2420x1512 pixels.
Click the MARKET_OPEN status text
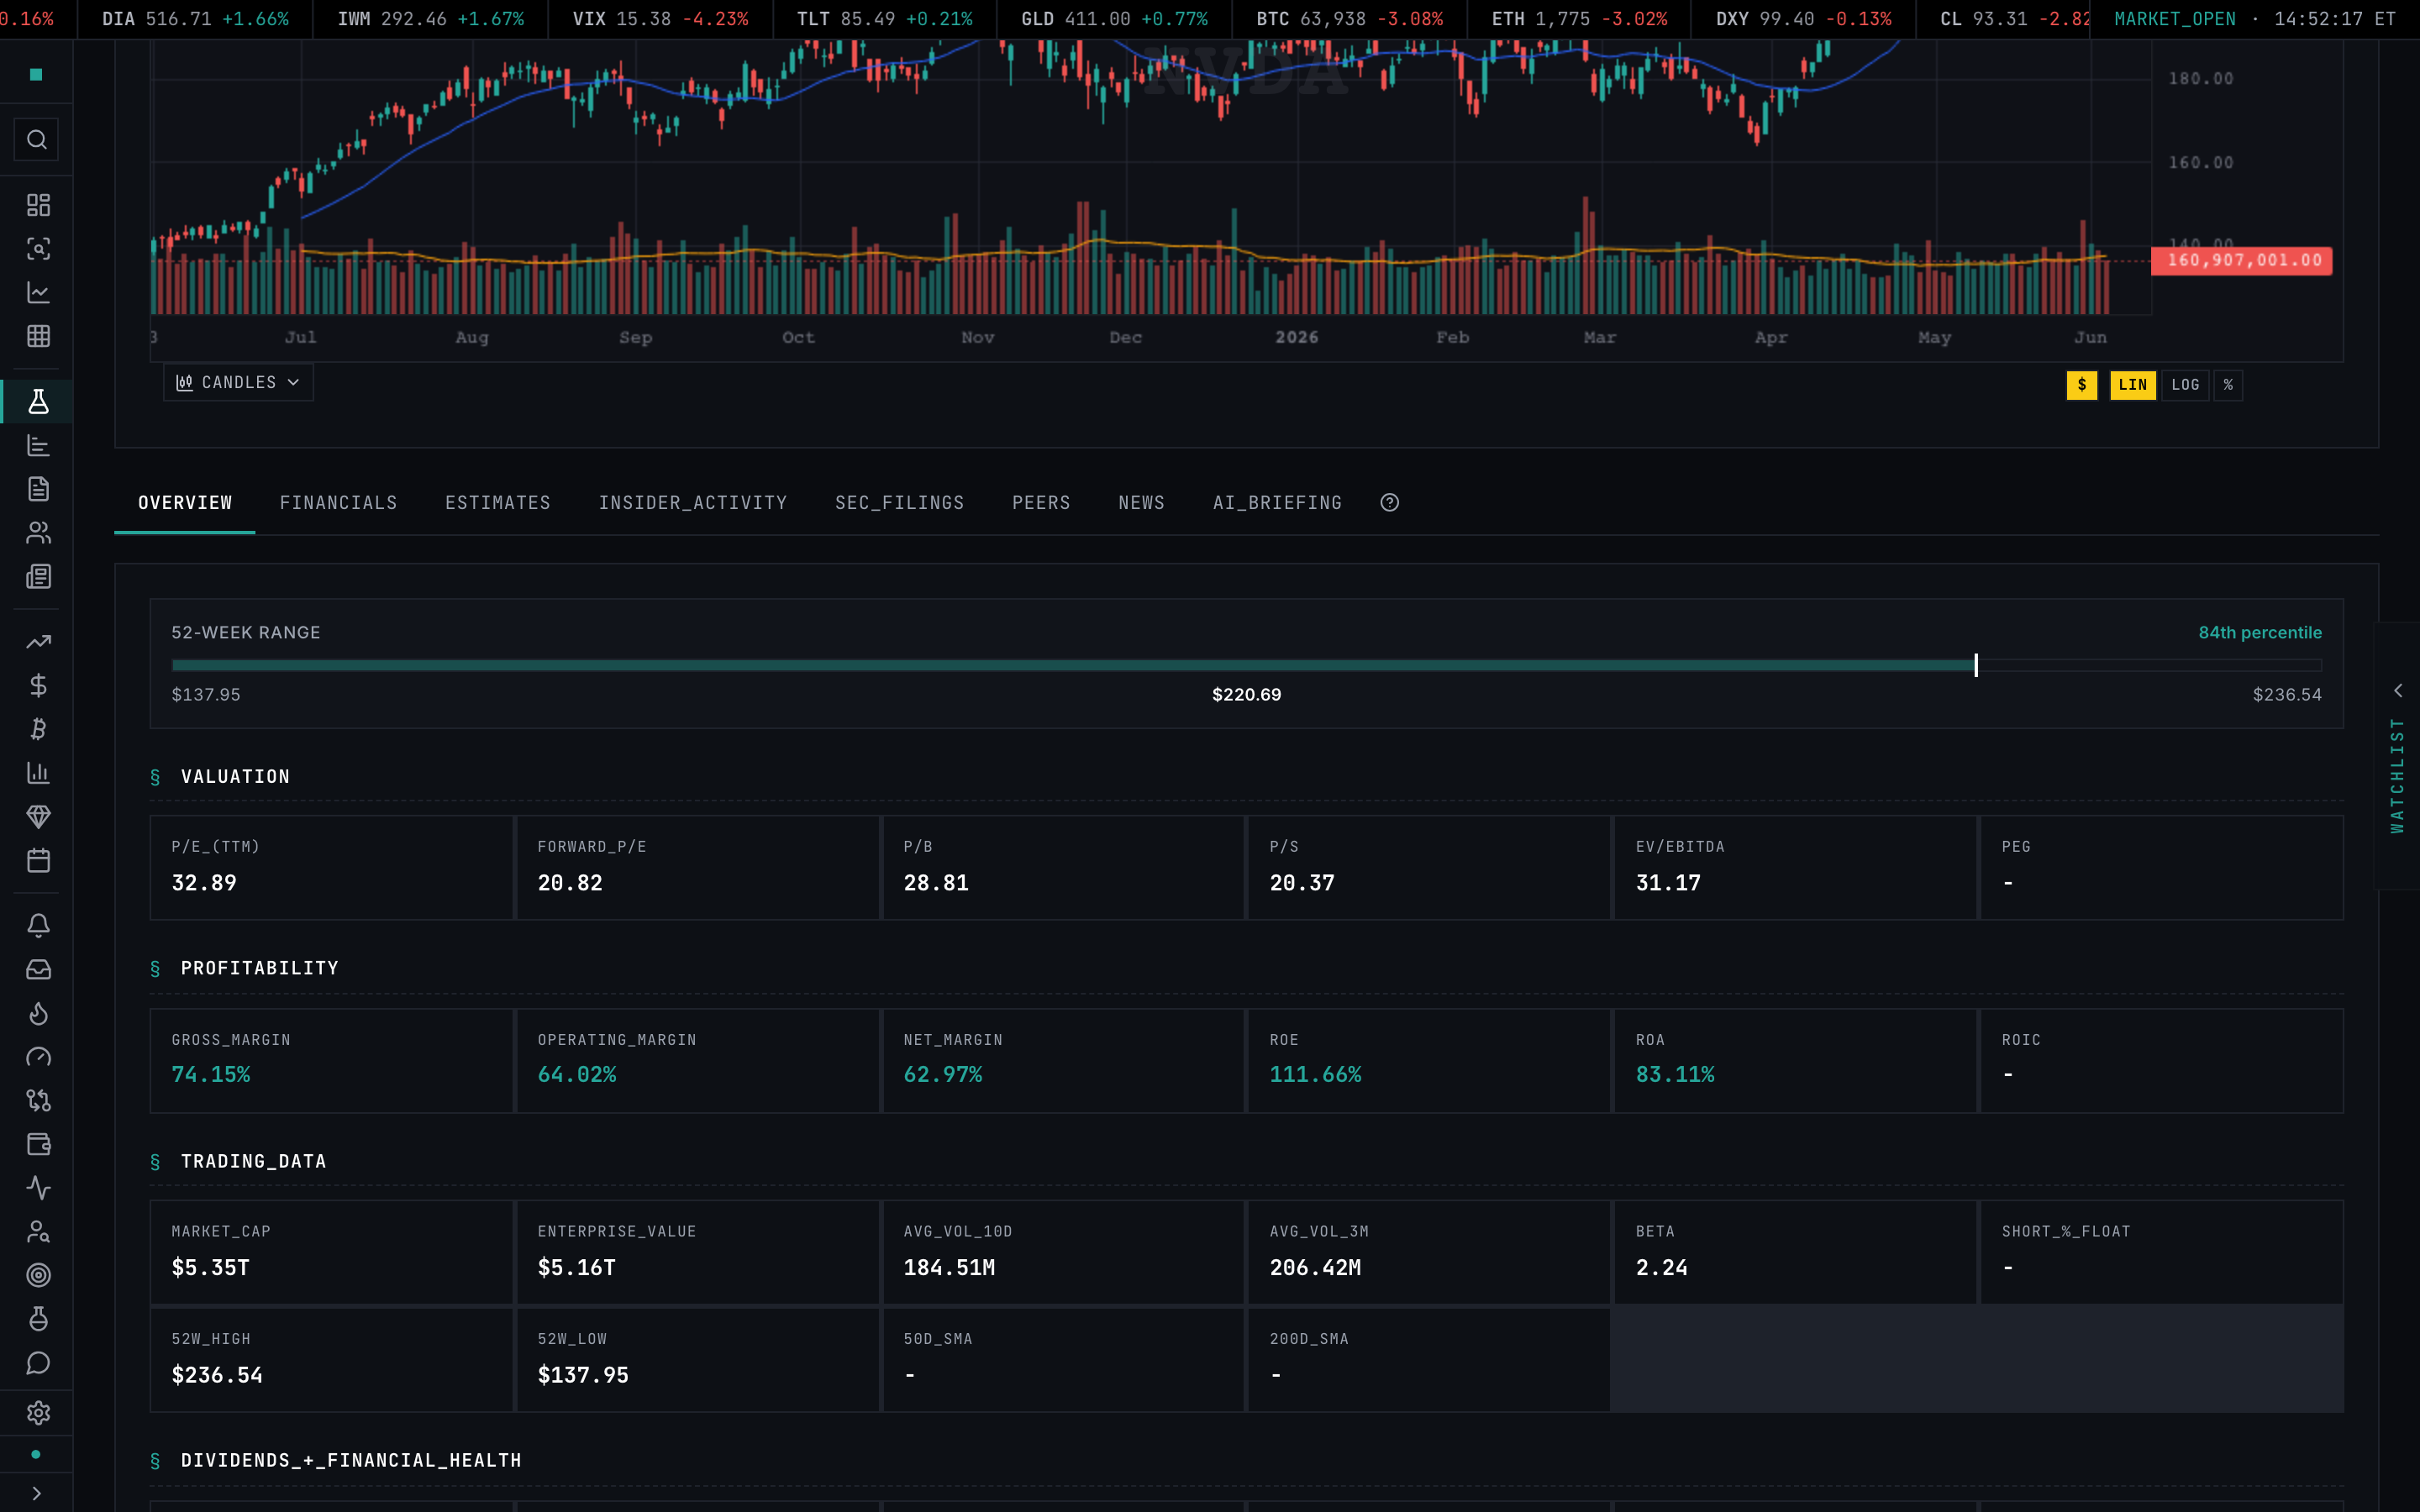coord(2175,19)
